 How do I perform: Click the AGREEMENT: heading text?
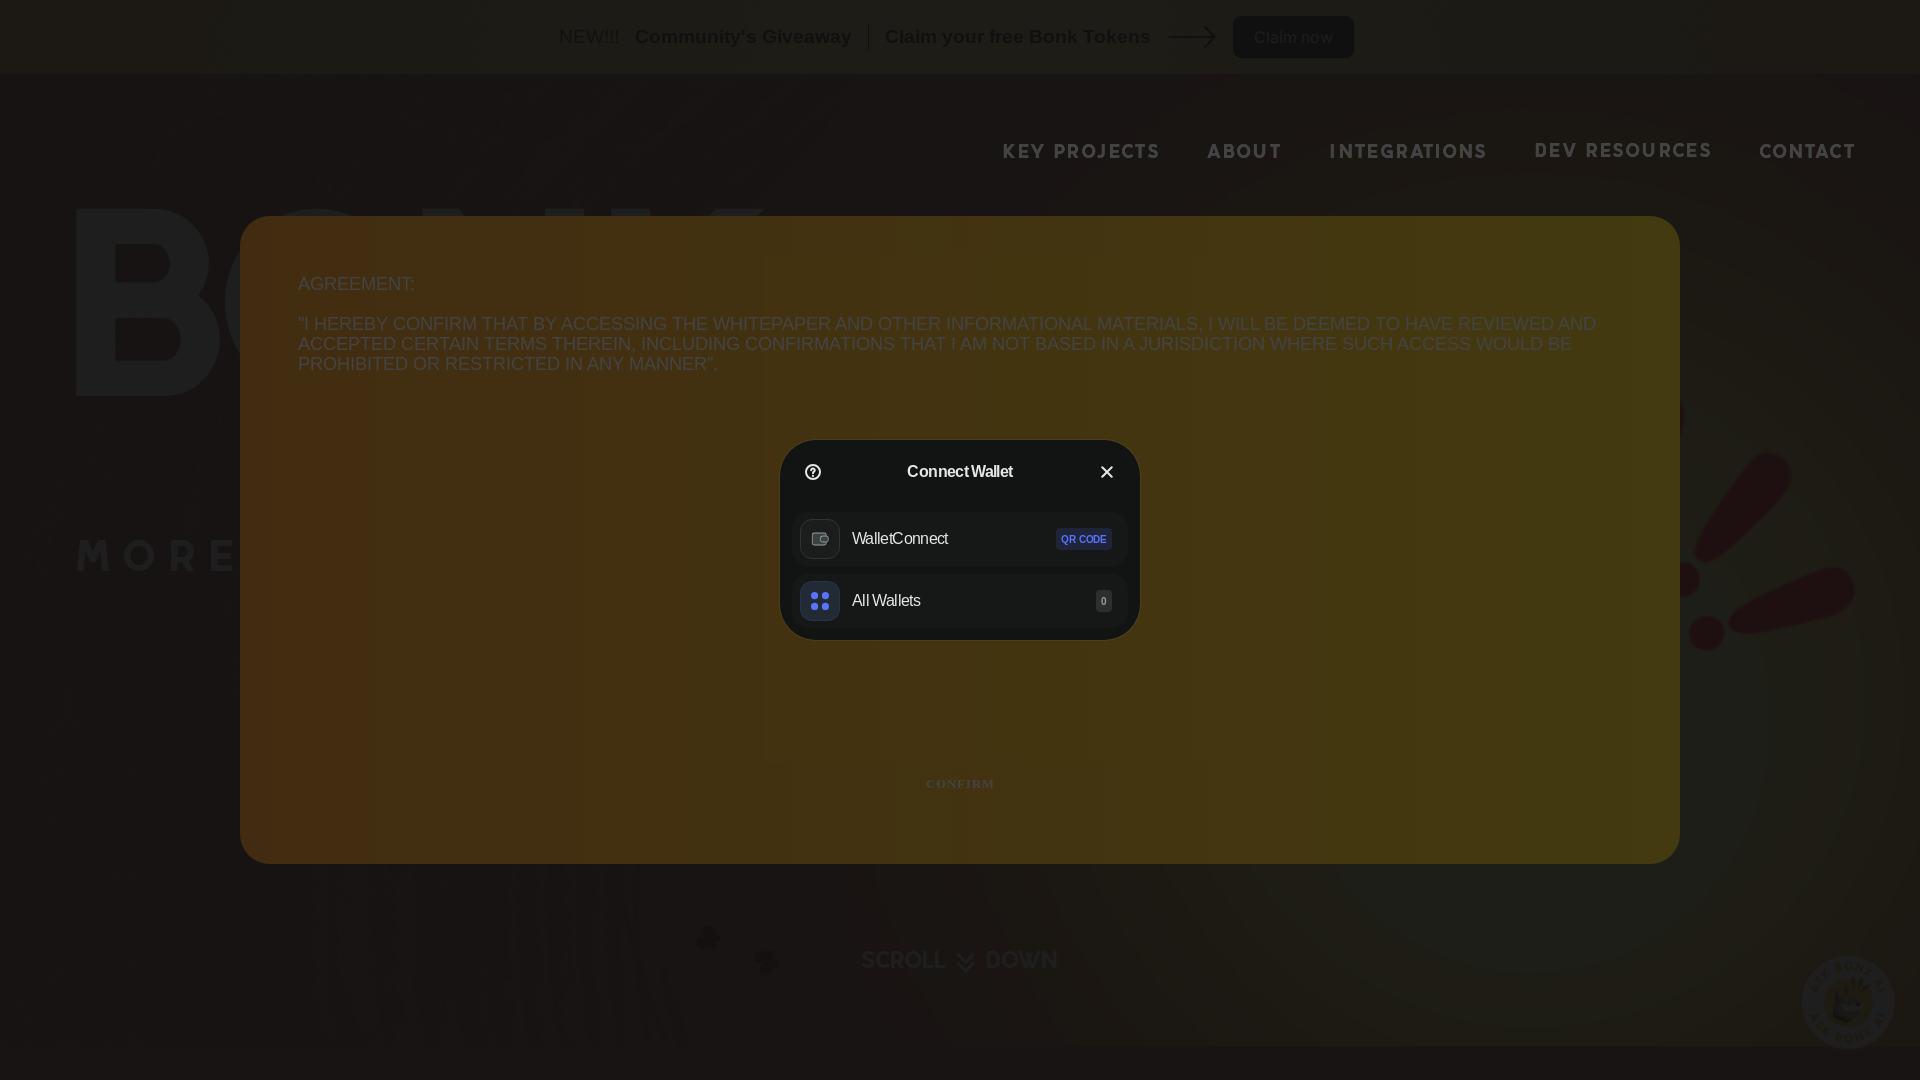point(356,284)
